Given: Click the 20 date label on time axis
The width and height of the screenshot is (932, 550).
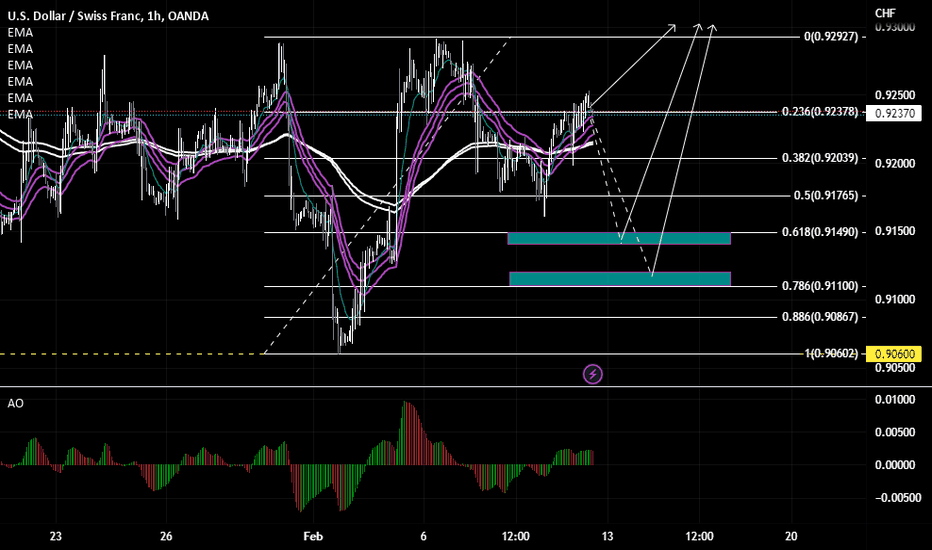Looking at the screenshot, I should (x=791, y=536).
